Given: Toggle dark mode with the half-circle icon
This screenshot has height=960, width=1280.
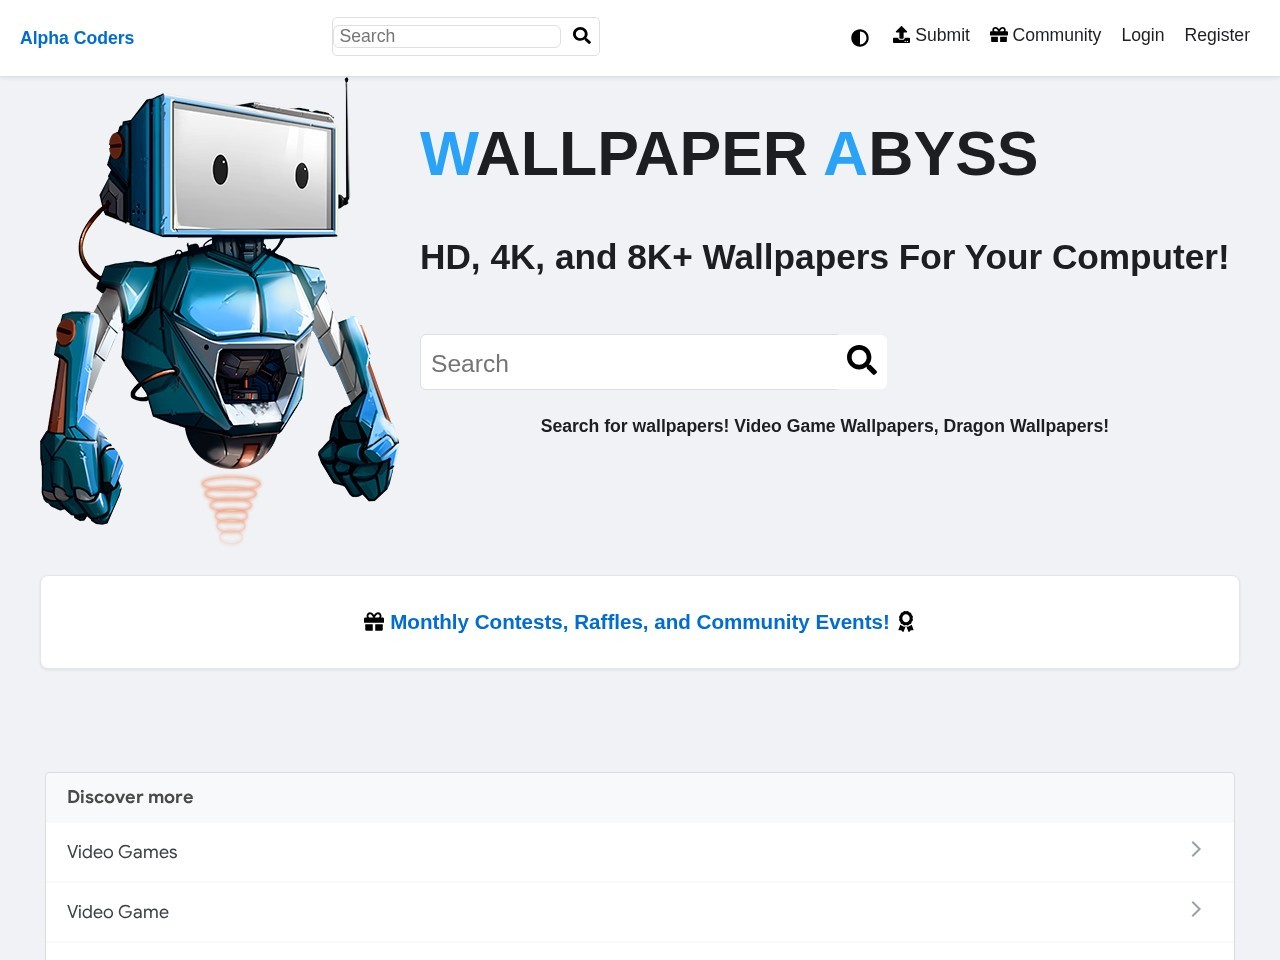Looking at the screenshot, I should [x=860, y=38].
